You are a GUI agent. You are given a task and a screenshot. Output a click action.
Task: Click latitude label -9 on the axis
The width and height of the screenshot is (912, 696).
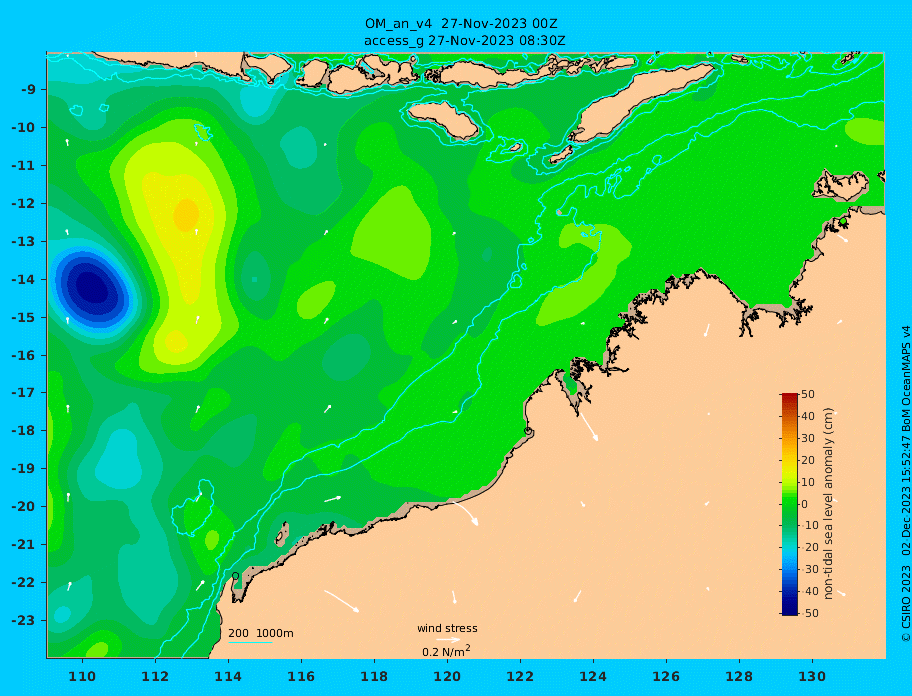coord(29,90)
